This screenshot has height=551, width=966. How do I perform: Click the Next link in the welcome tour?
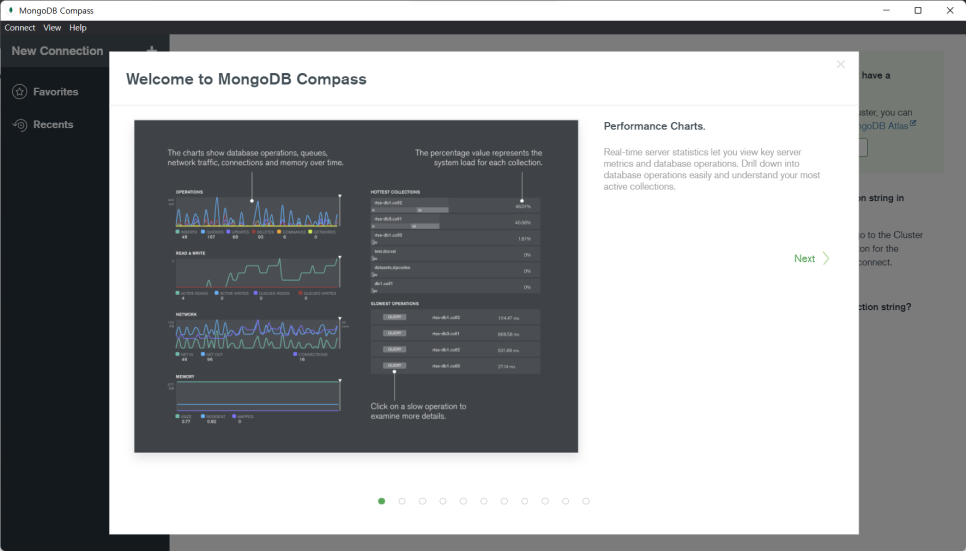coord(804,258)
